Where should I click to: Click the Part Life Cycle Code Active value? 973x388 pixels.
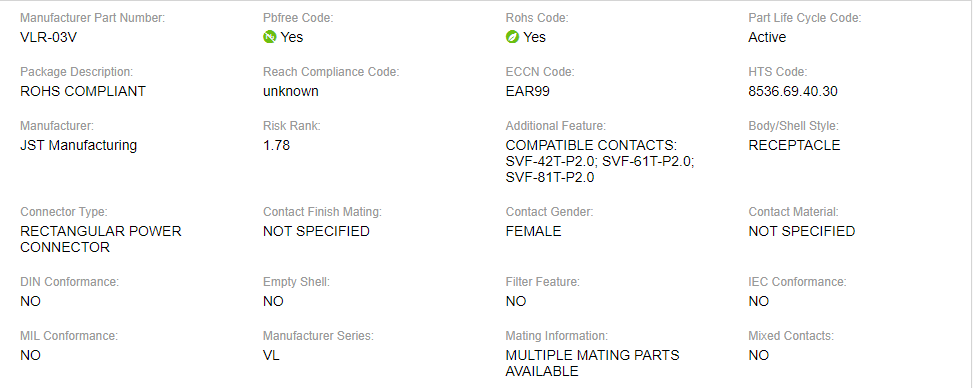point(767,37)
